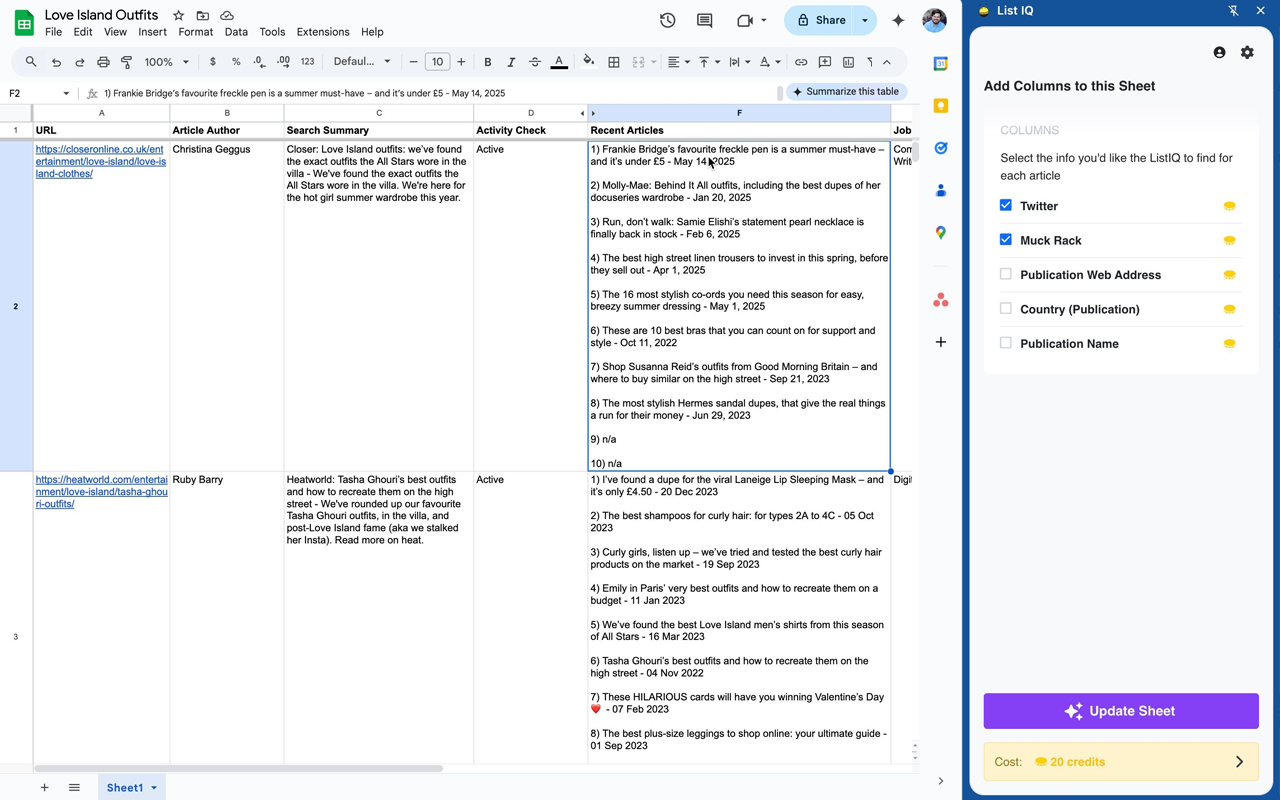Expand the font family dropdown
Viewport: 1280px width, 800px height.
pos(362,62)
